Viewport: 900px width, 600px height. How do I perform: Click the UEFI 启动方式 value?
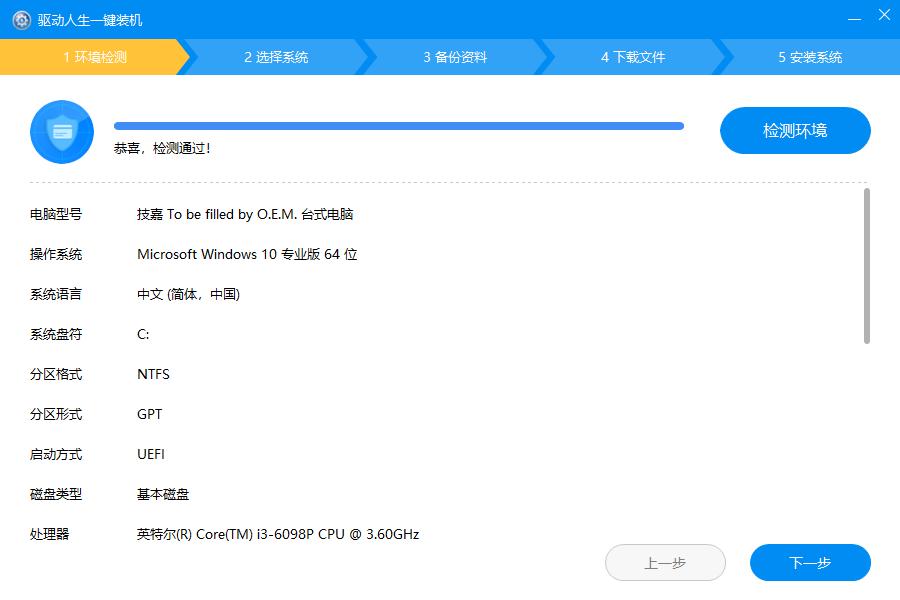[x=151, y=454]
